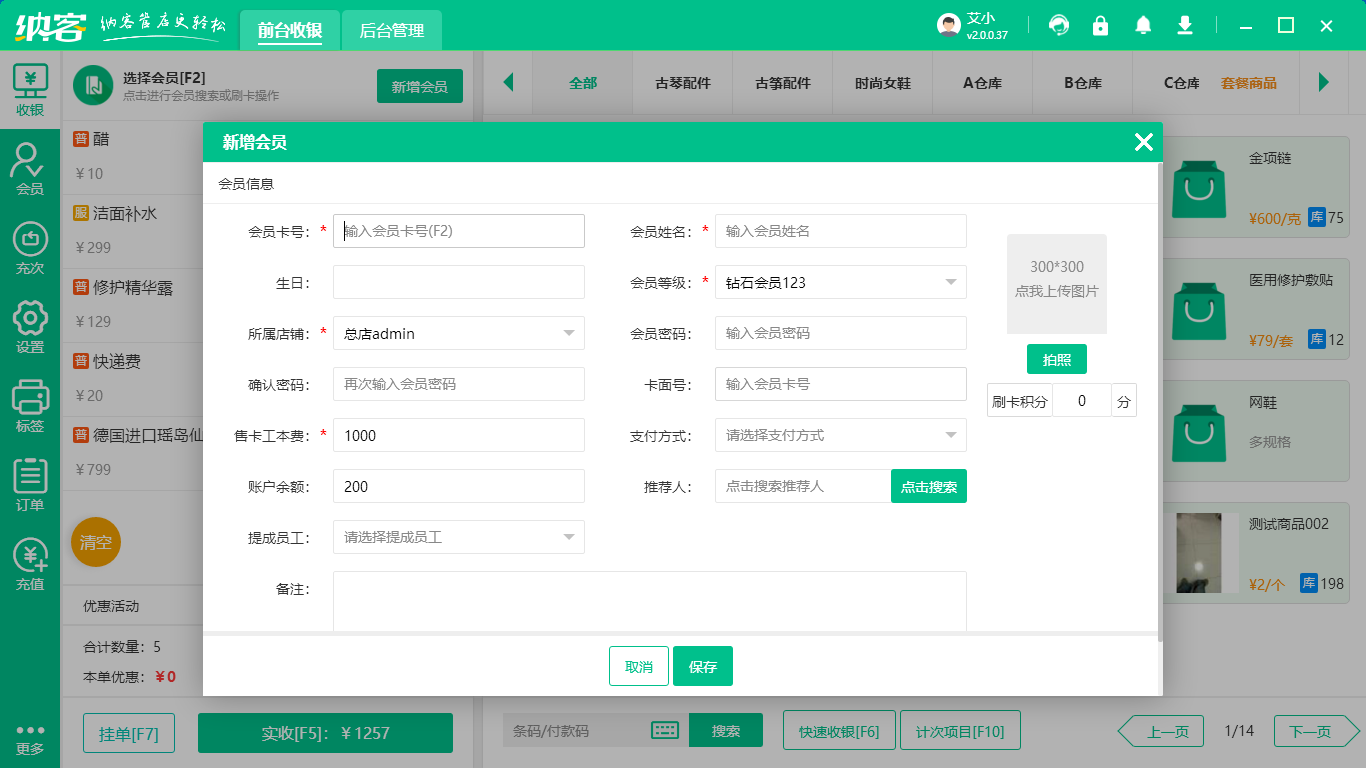Open the 充次 recharge-times sidebar icon
The height and width of the screenshot is (768, 1366).
30,248
